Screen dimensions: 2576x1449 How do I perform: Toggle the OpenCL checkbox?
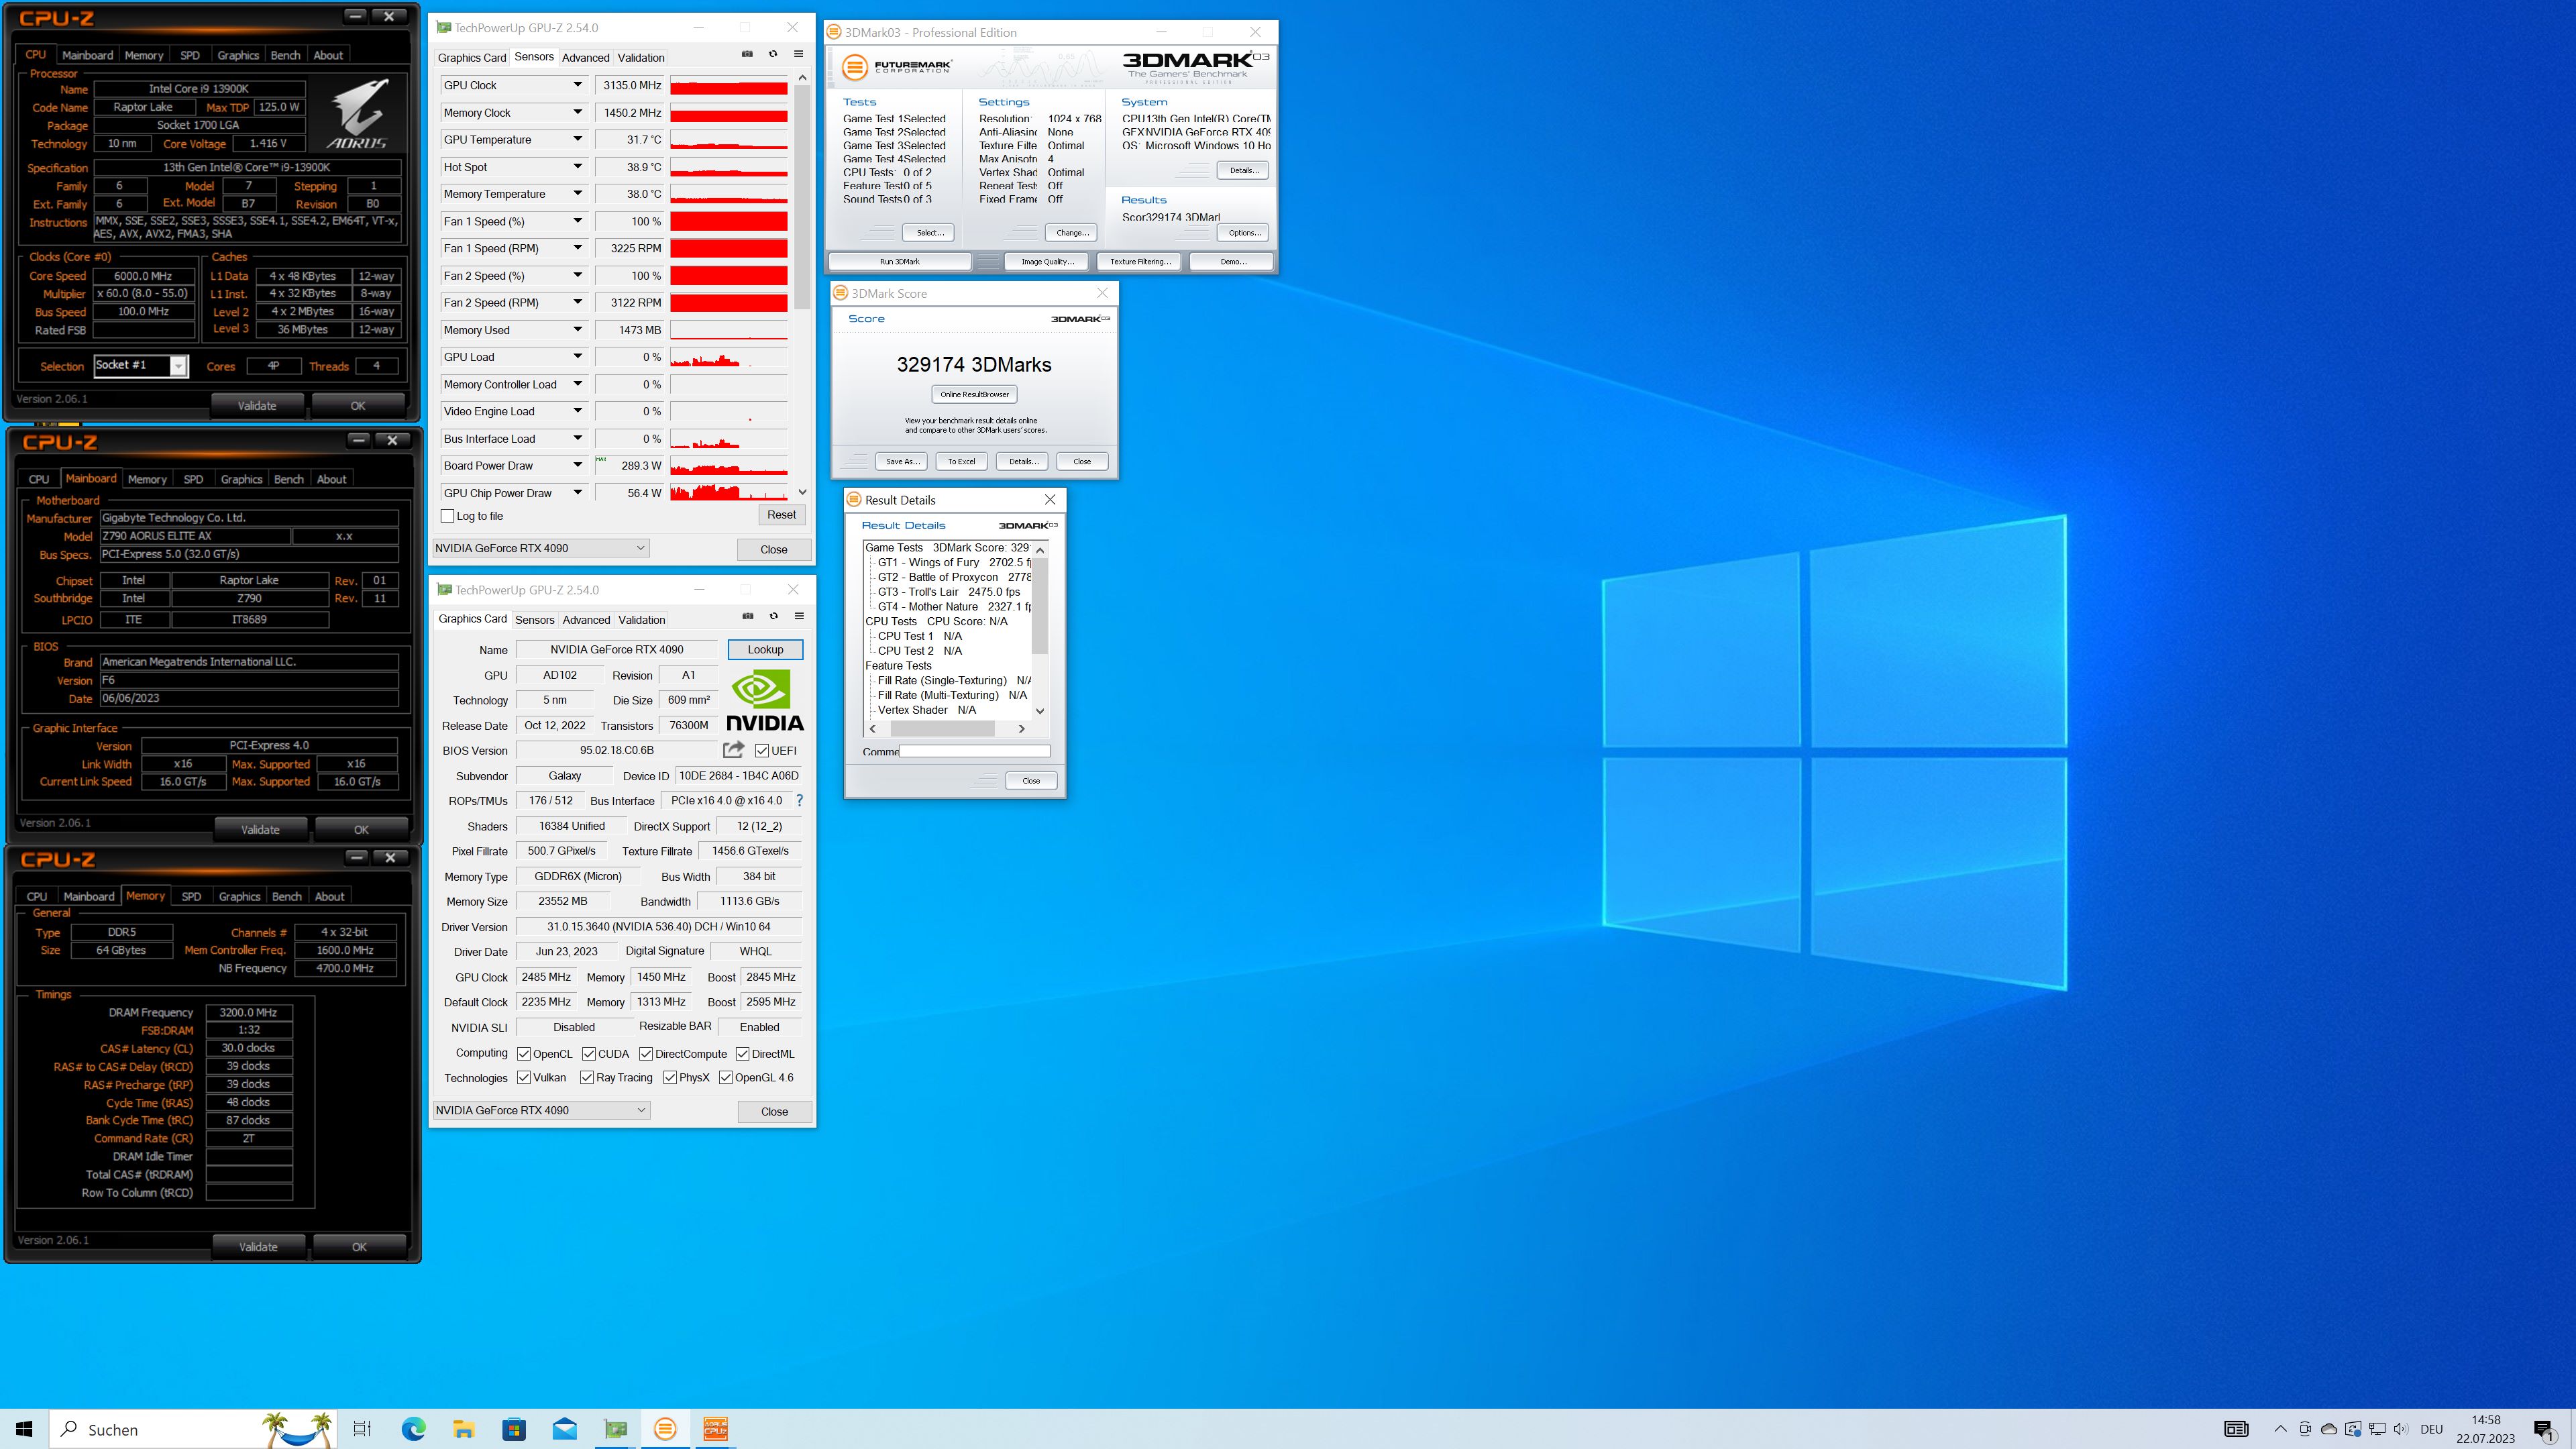(x=523, y=1053)
